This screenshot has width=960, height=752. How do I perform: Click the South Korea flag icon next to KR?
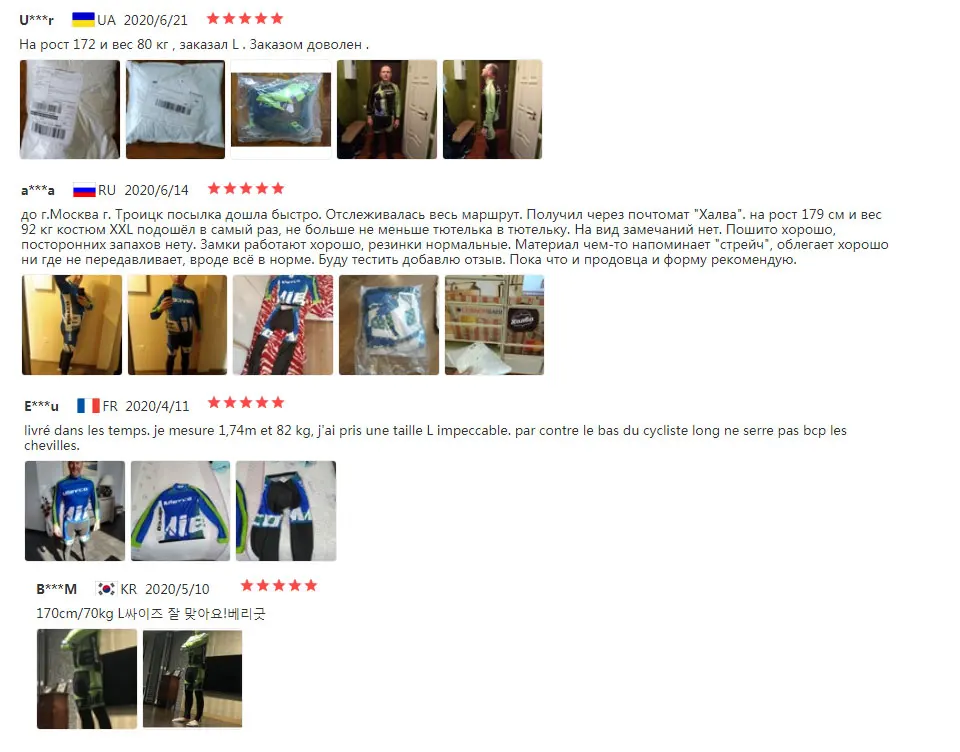[107, 588]
